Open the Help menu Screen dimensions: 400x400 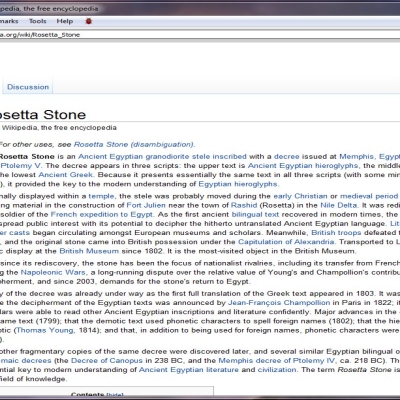[x=65, y=21]
